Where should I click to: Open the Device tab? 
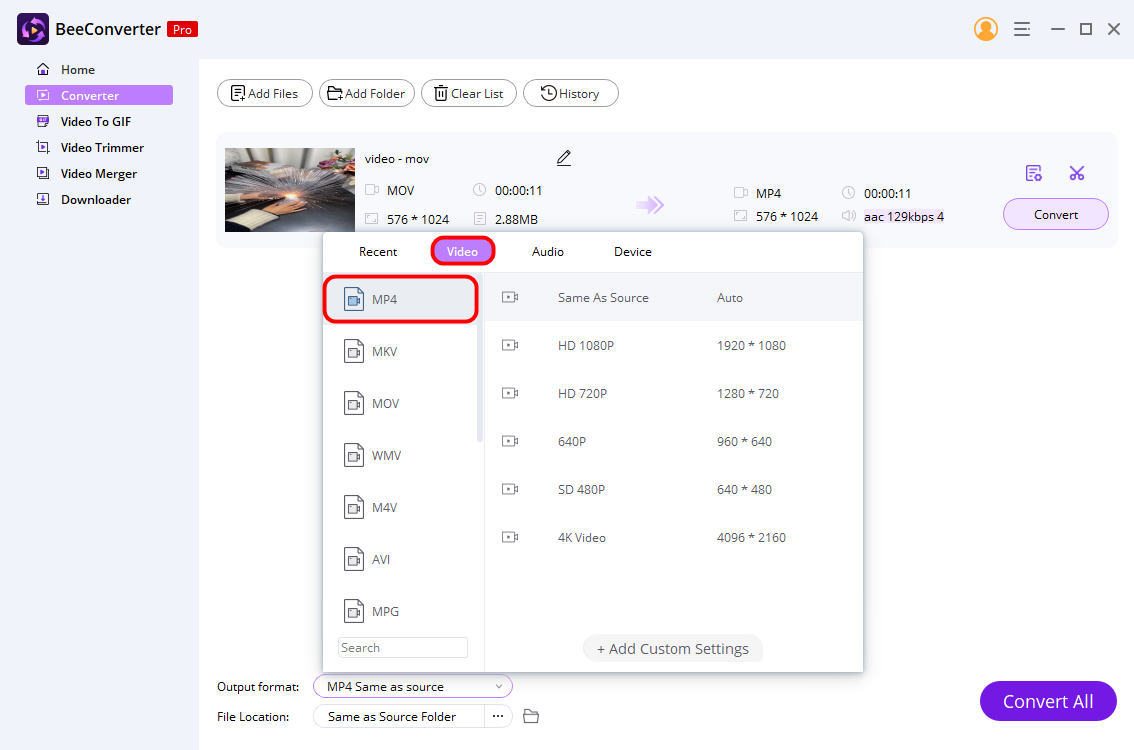pyautogui.click(x=632, y=251)
